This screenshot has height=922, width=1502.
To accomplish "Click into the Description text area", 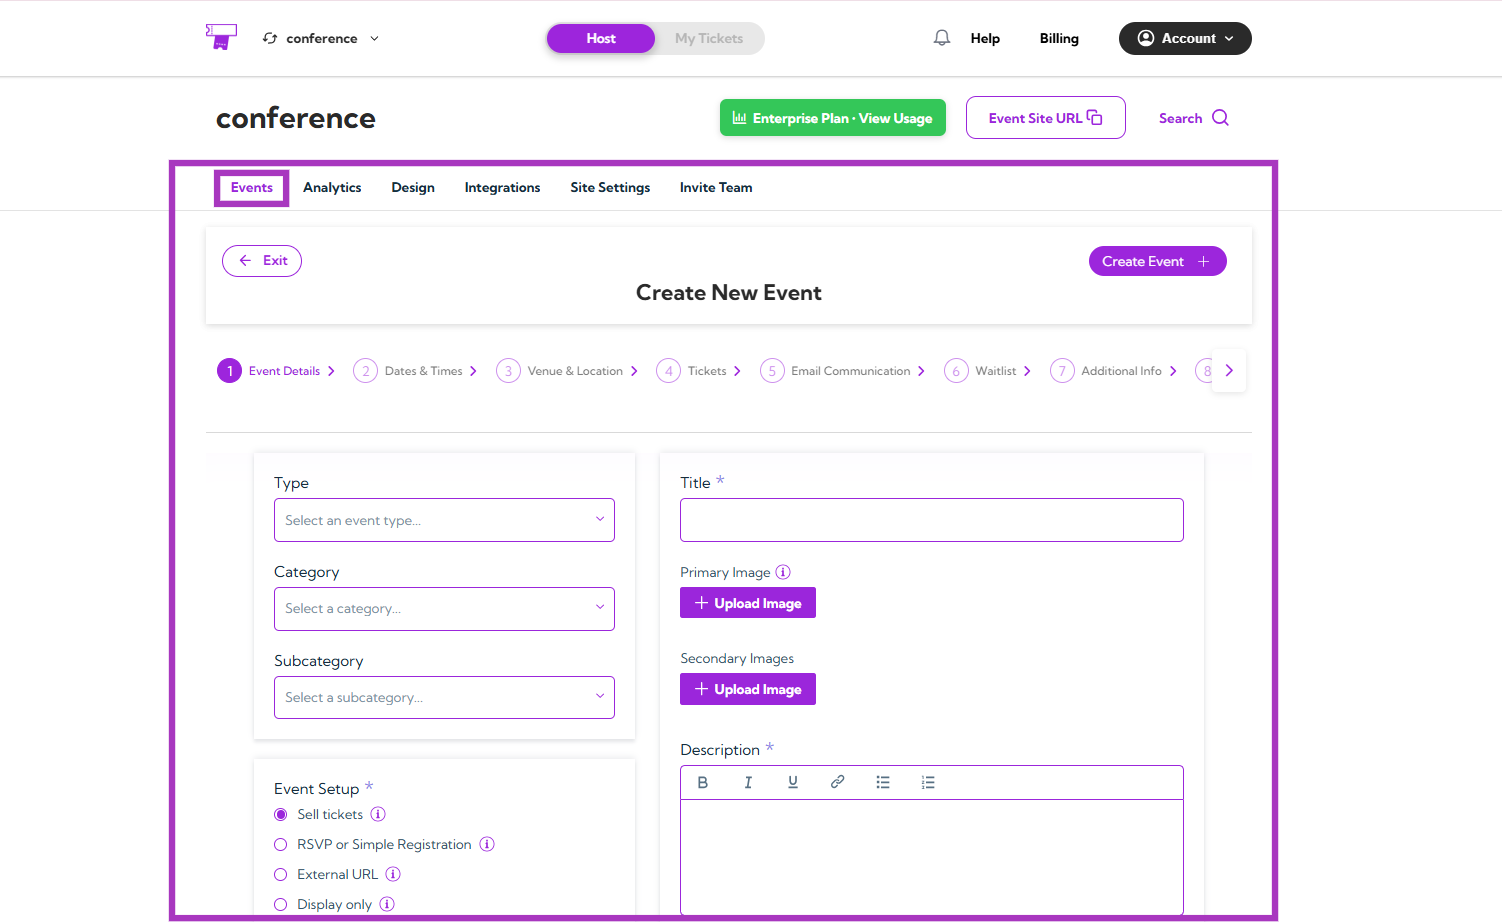I will (932, 857).
